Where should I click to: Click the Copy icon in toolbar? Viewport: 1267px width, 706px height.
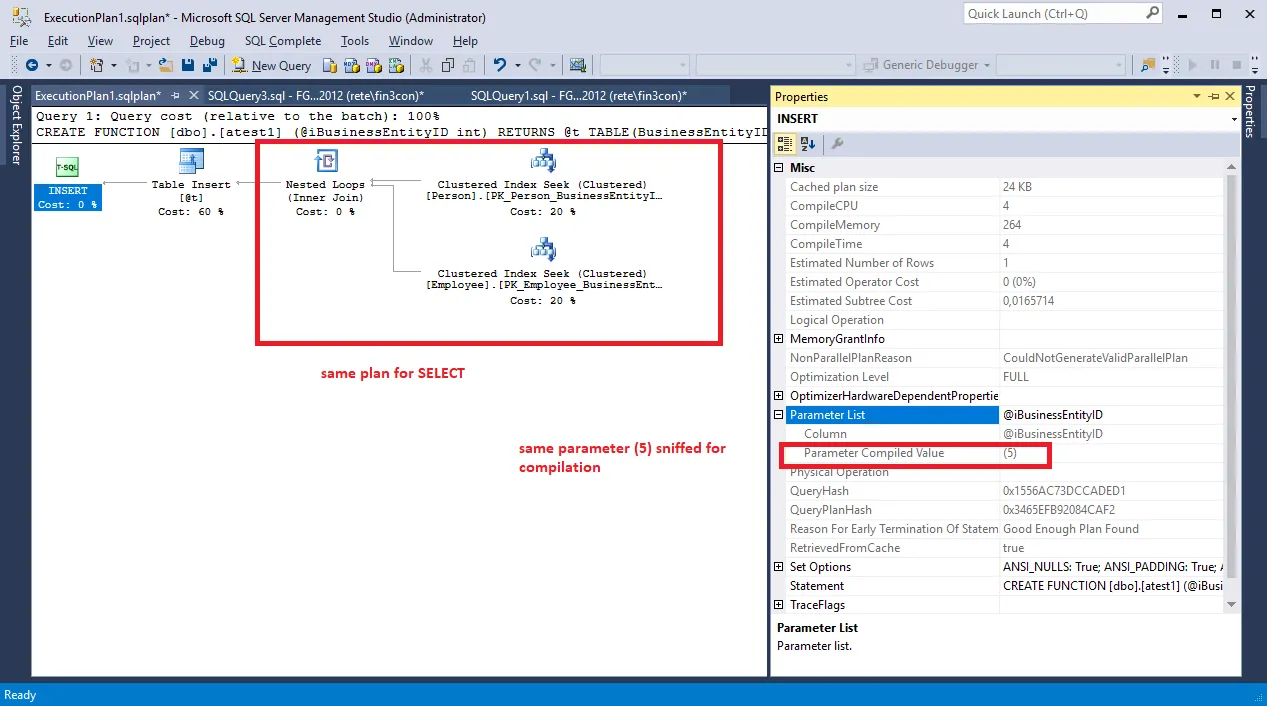[447, 65]
